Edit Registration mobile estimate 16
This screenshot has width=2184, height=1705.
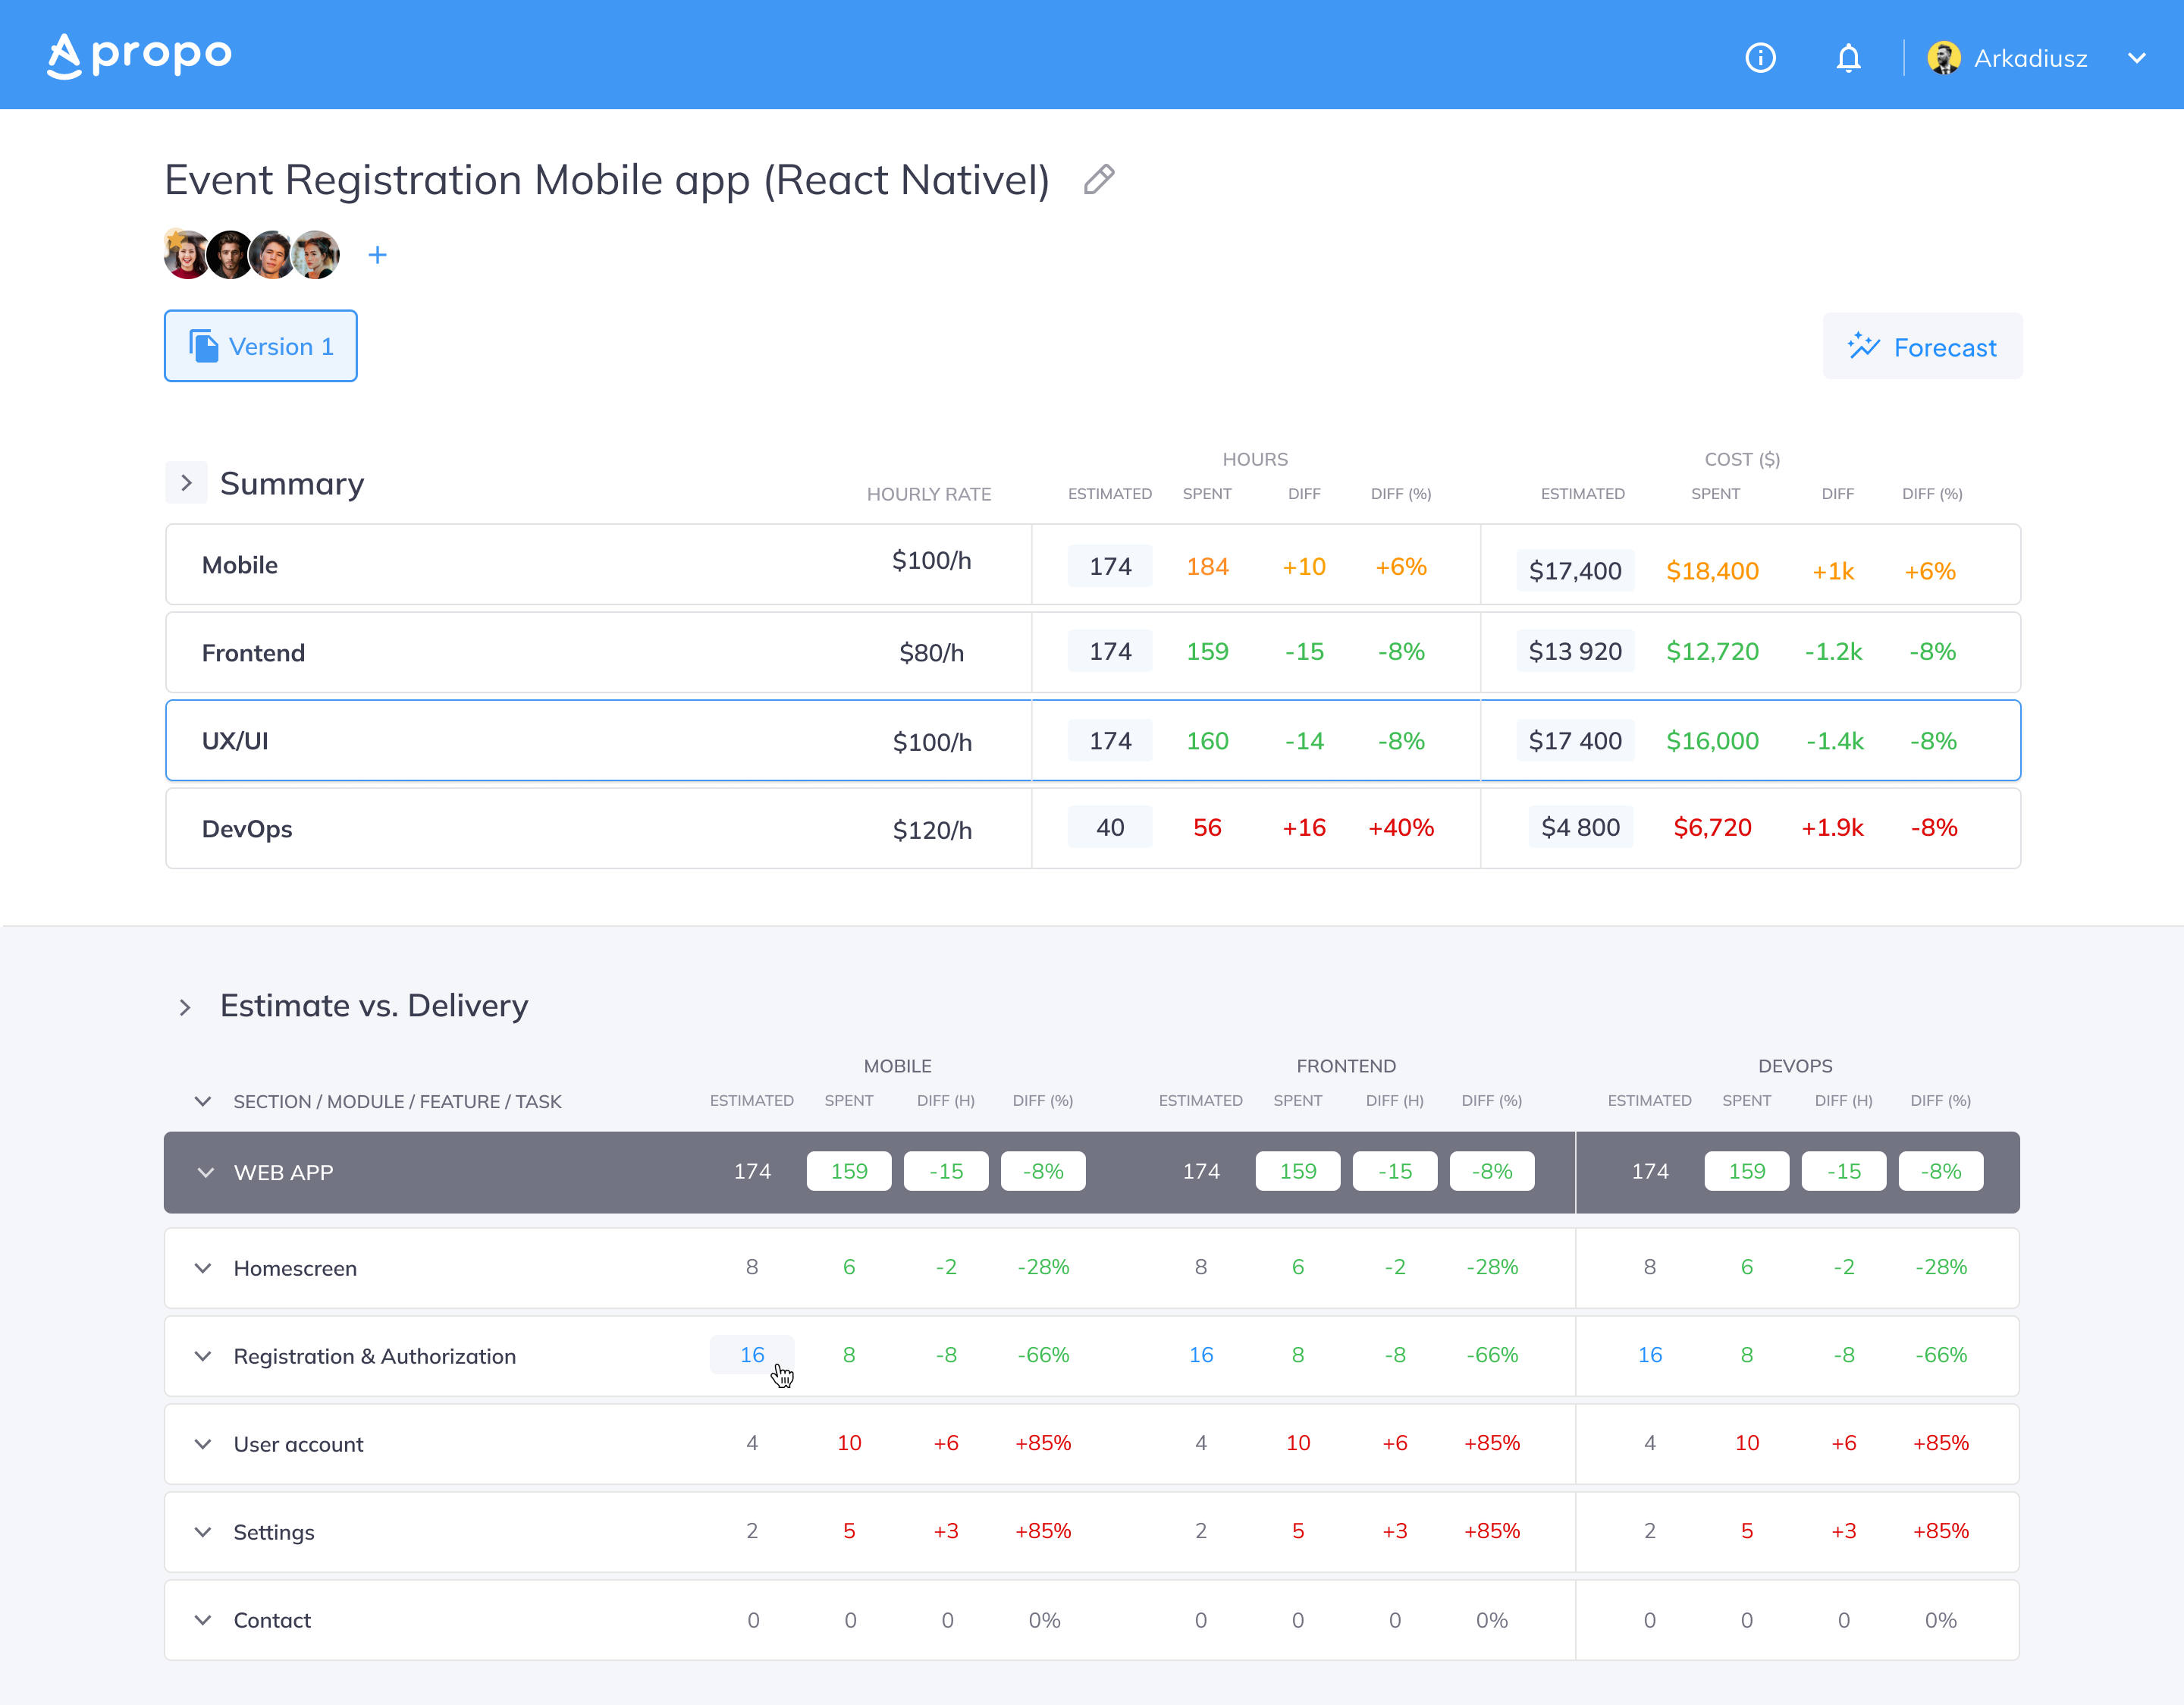752,1355
